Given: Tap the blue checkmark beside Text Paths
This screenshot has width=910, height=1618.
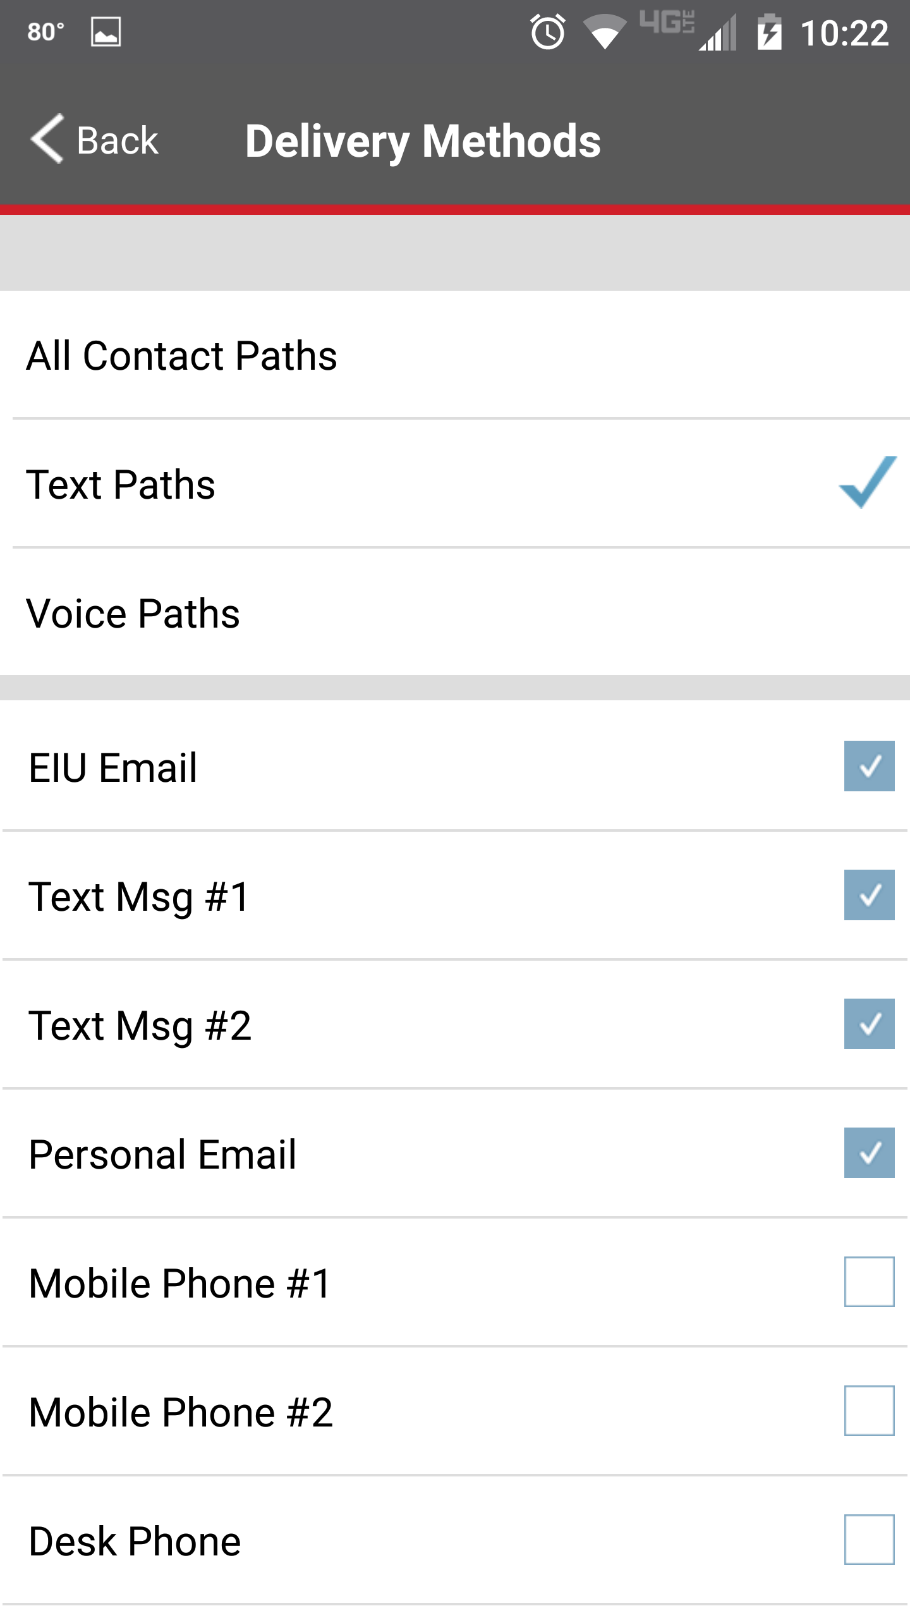Looking at the screenshot, I should coord(867,483).
